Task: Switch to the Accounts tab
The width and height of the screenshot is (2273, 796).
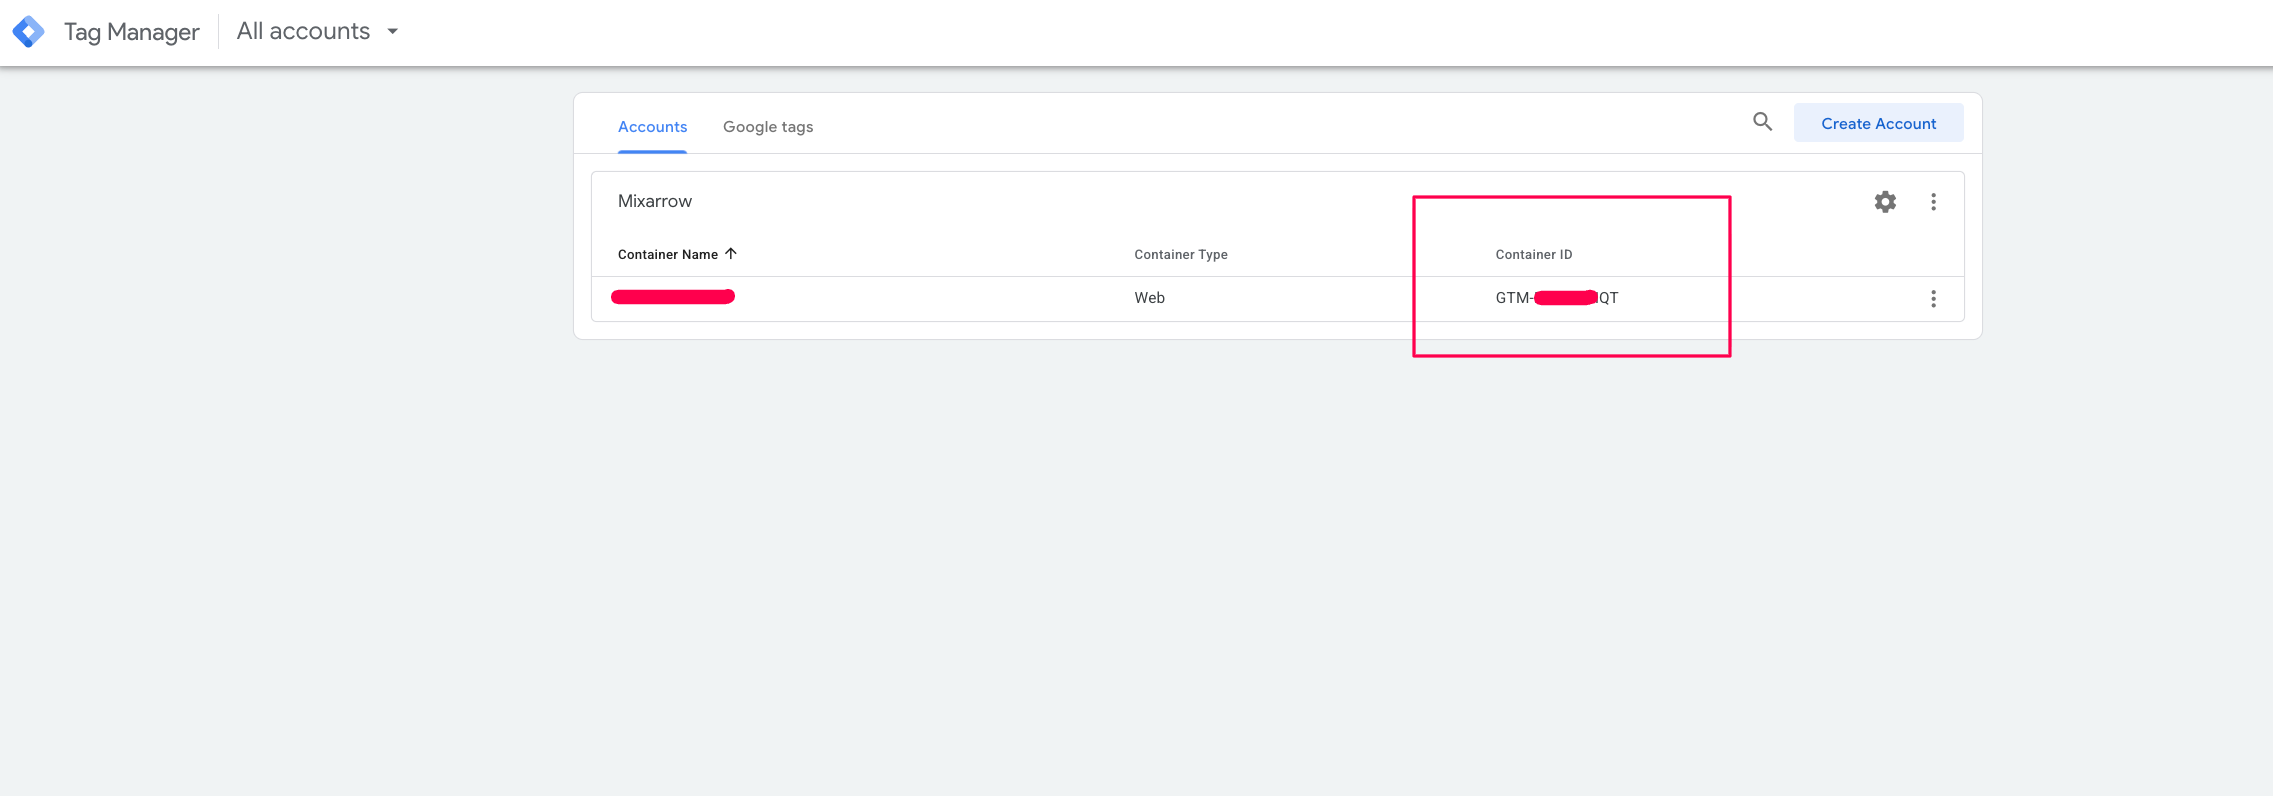Action: click(x=652, y=127)
